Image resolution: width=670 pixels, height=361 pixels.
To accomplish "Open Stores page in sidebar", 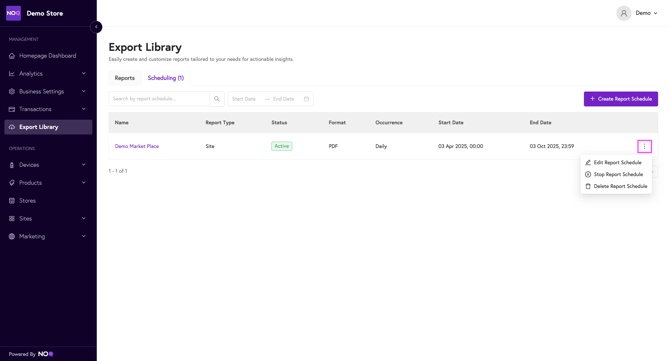I will (48, 201).
